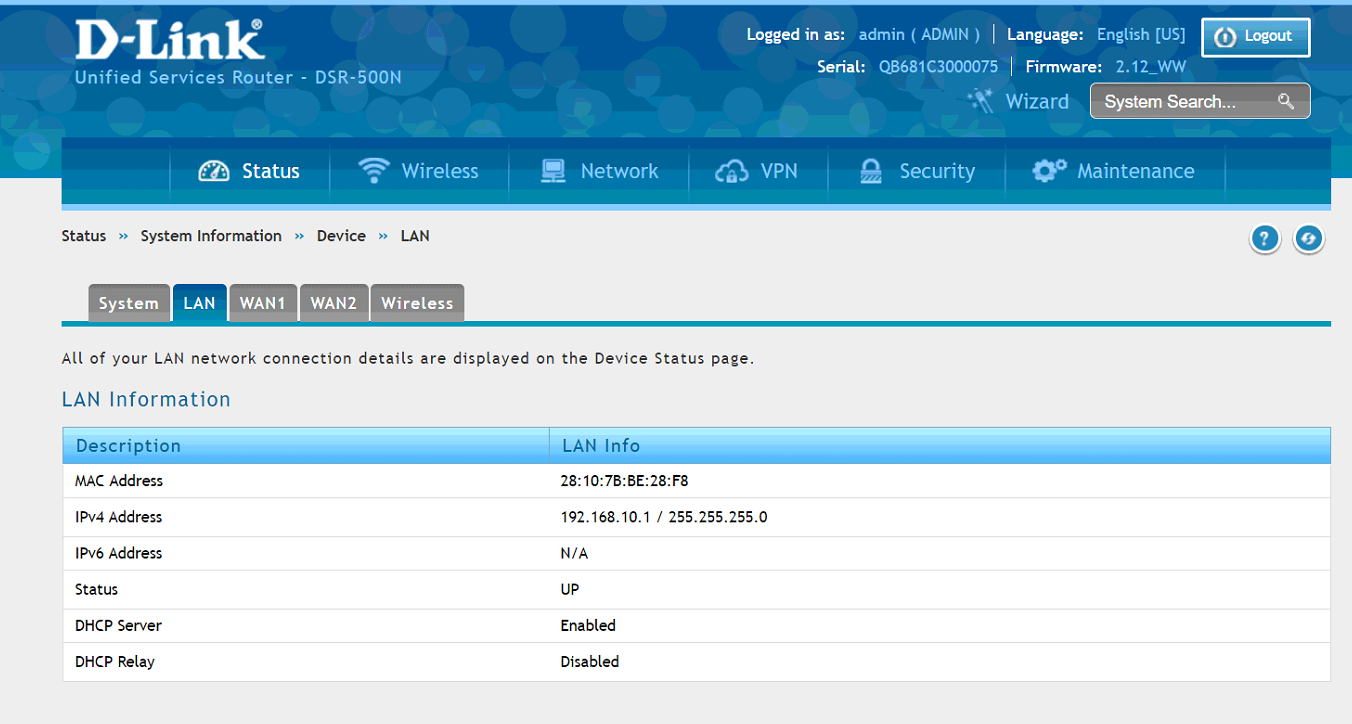Click the System Search input field

pyautogui.click(x=1180, y=101)
